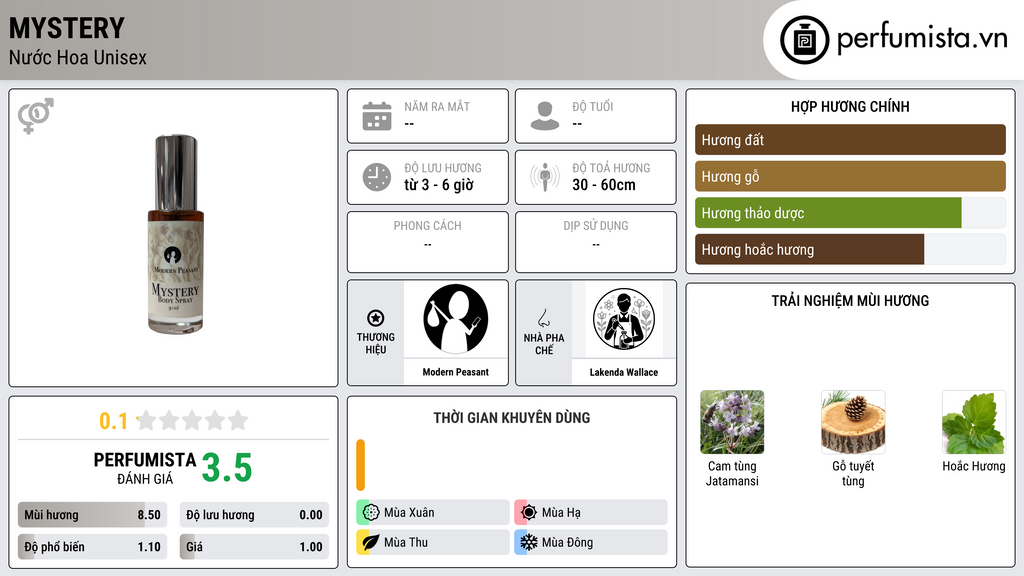Click the HỢP HƯƠNG CHÍNH heading
Image resolution: width=1024 pixels, height=576 pixels.
(x=850, y=106)
